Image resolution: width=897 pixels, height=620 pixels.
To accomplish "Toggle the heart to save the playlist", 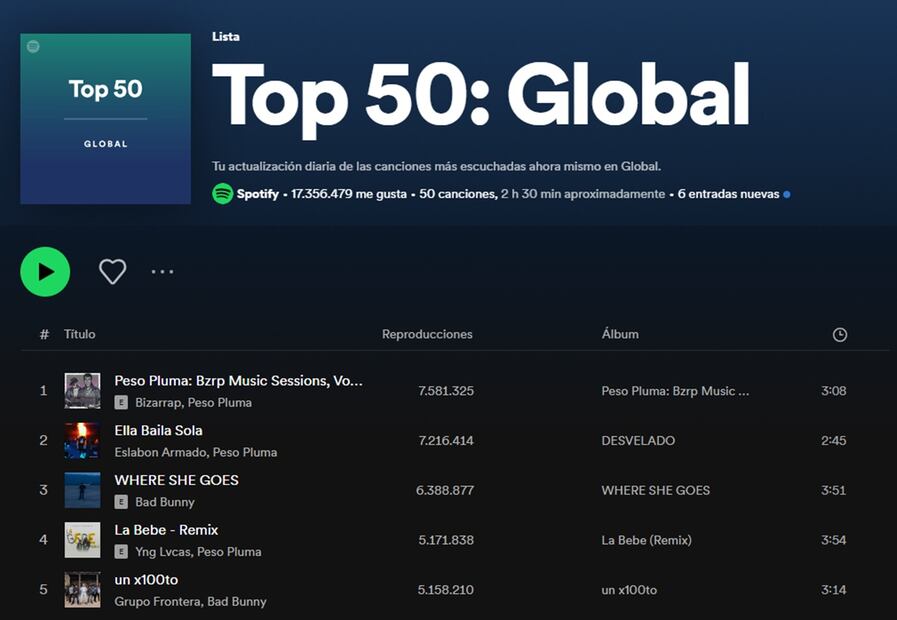I will pyautogui.click(x=112, y=271).
